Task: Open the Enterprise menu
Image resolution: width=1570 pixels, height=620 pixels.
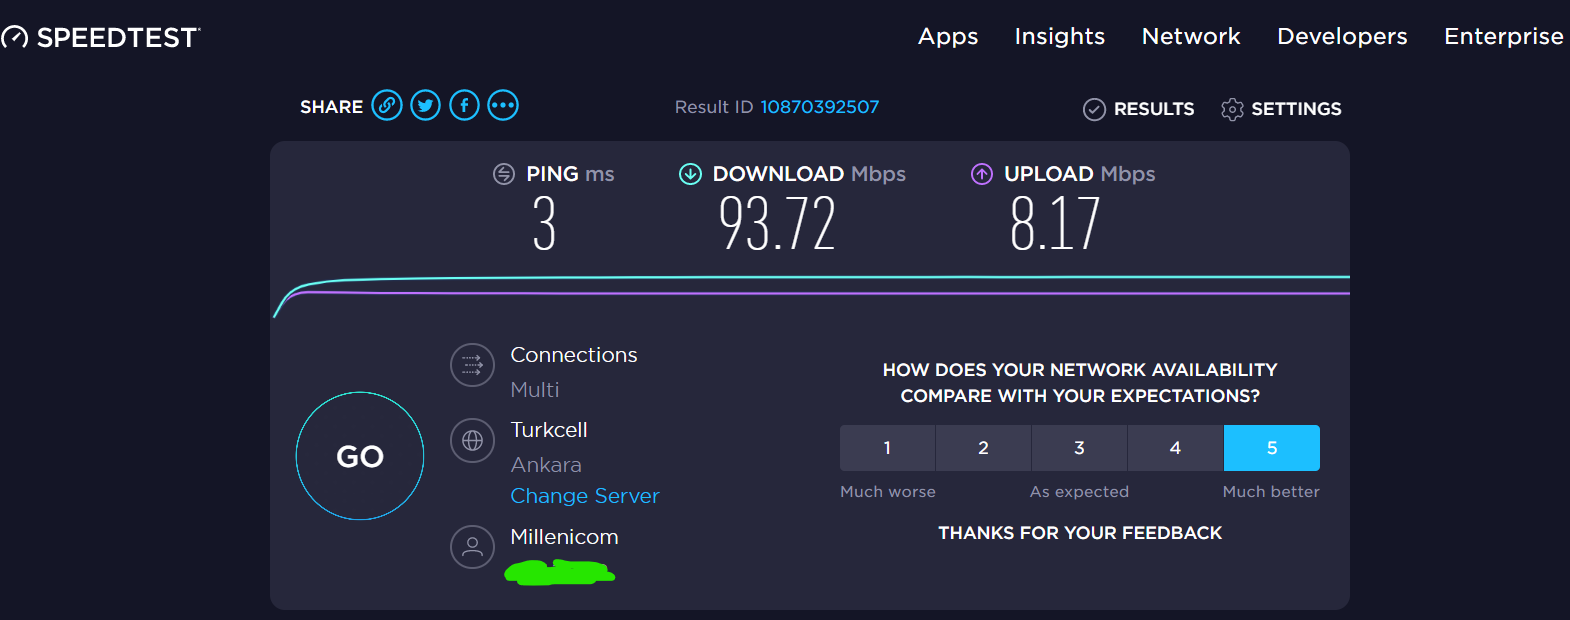Action: pyautogui.click(x=1504, y=37)
